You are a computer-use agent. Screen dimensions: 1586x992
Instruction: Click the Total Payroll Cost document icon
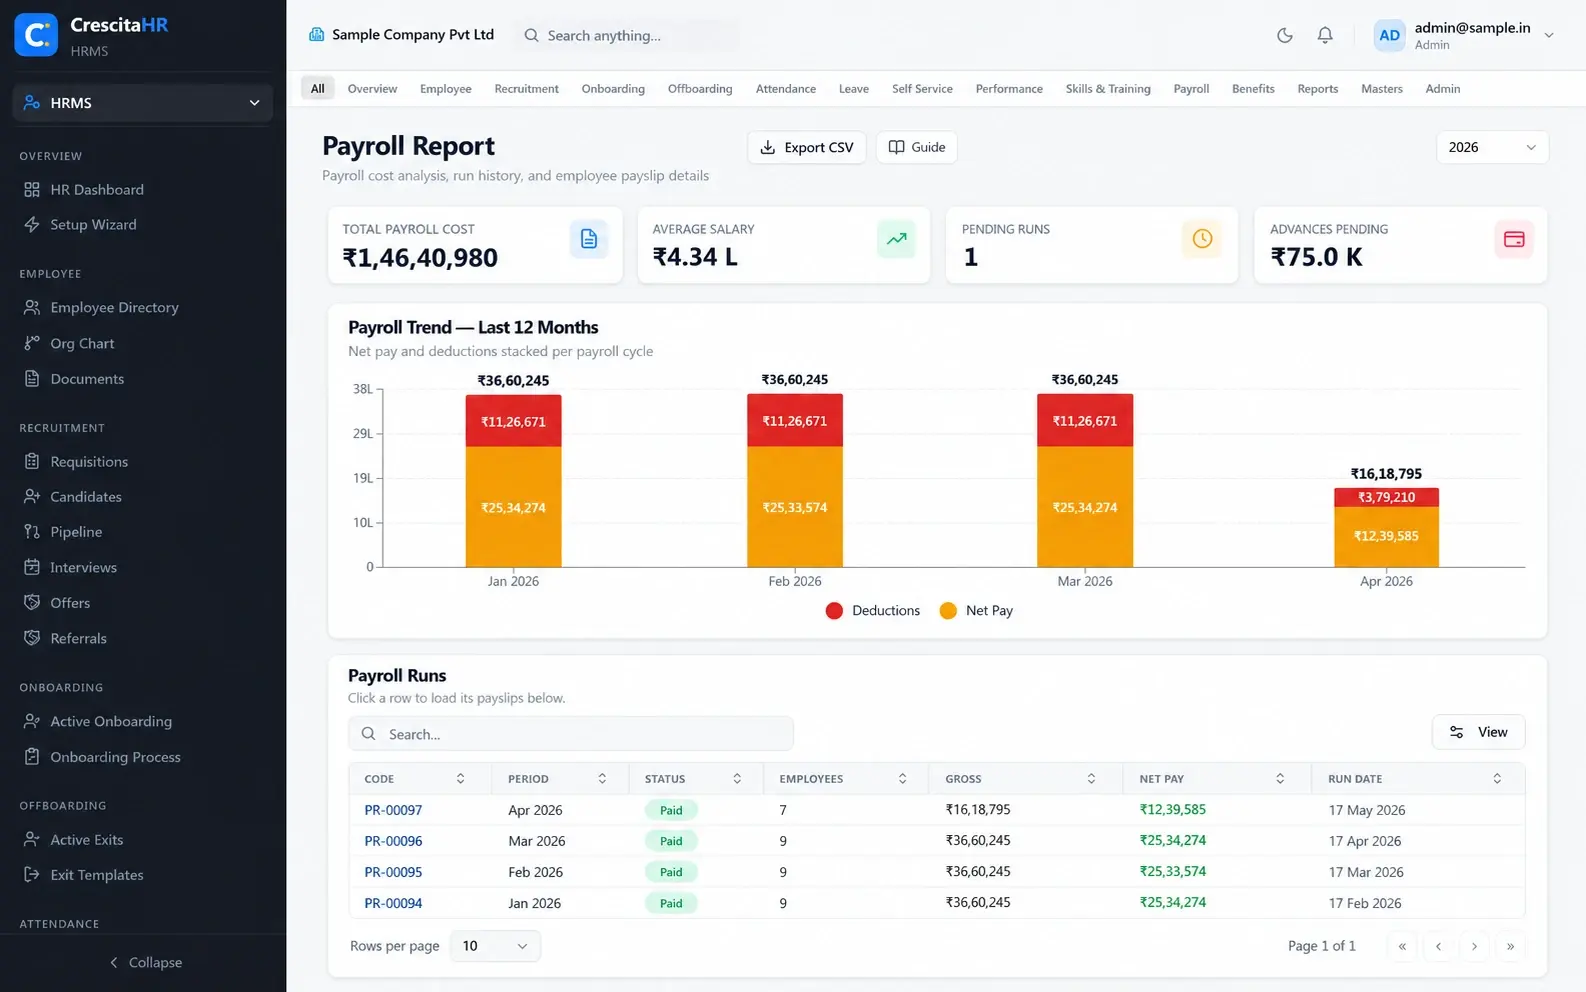tap(589, 239)
